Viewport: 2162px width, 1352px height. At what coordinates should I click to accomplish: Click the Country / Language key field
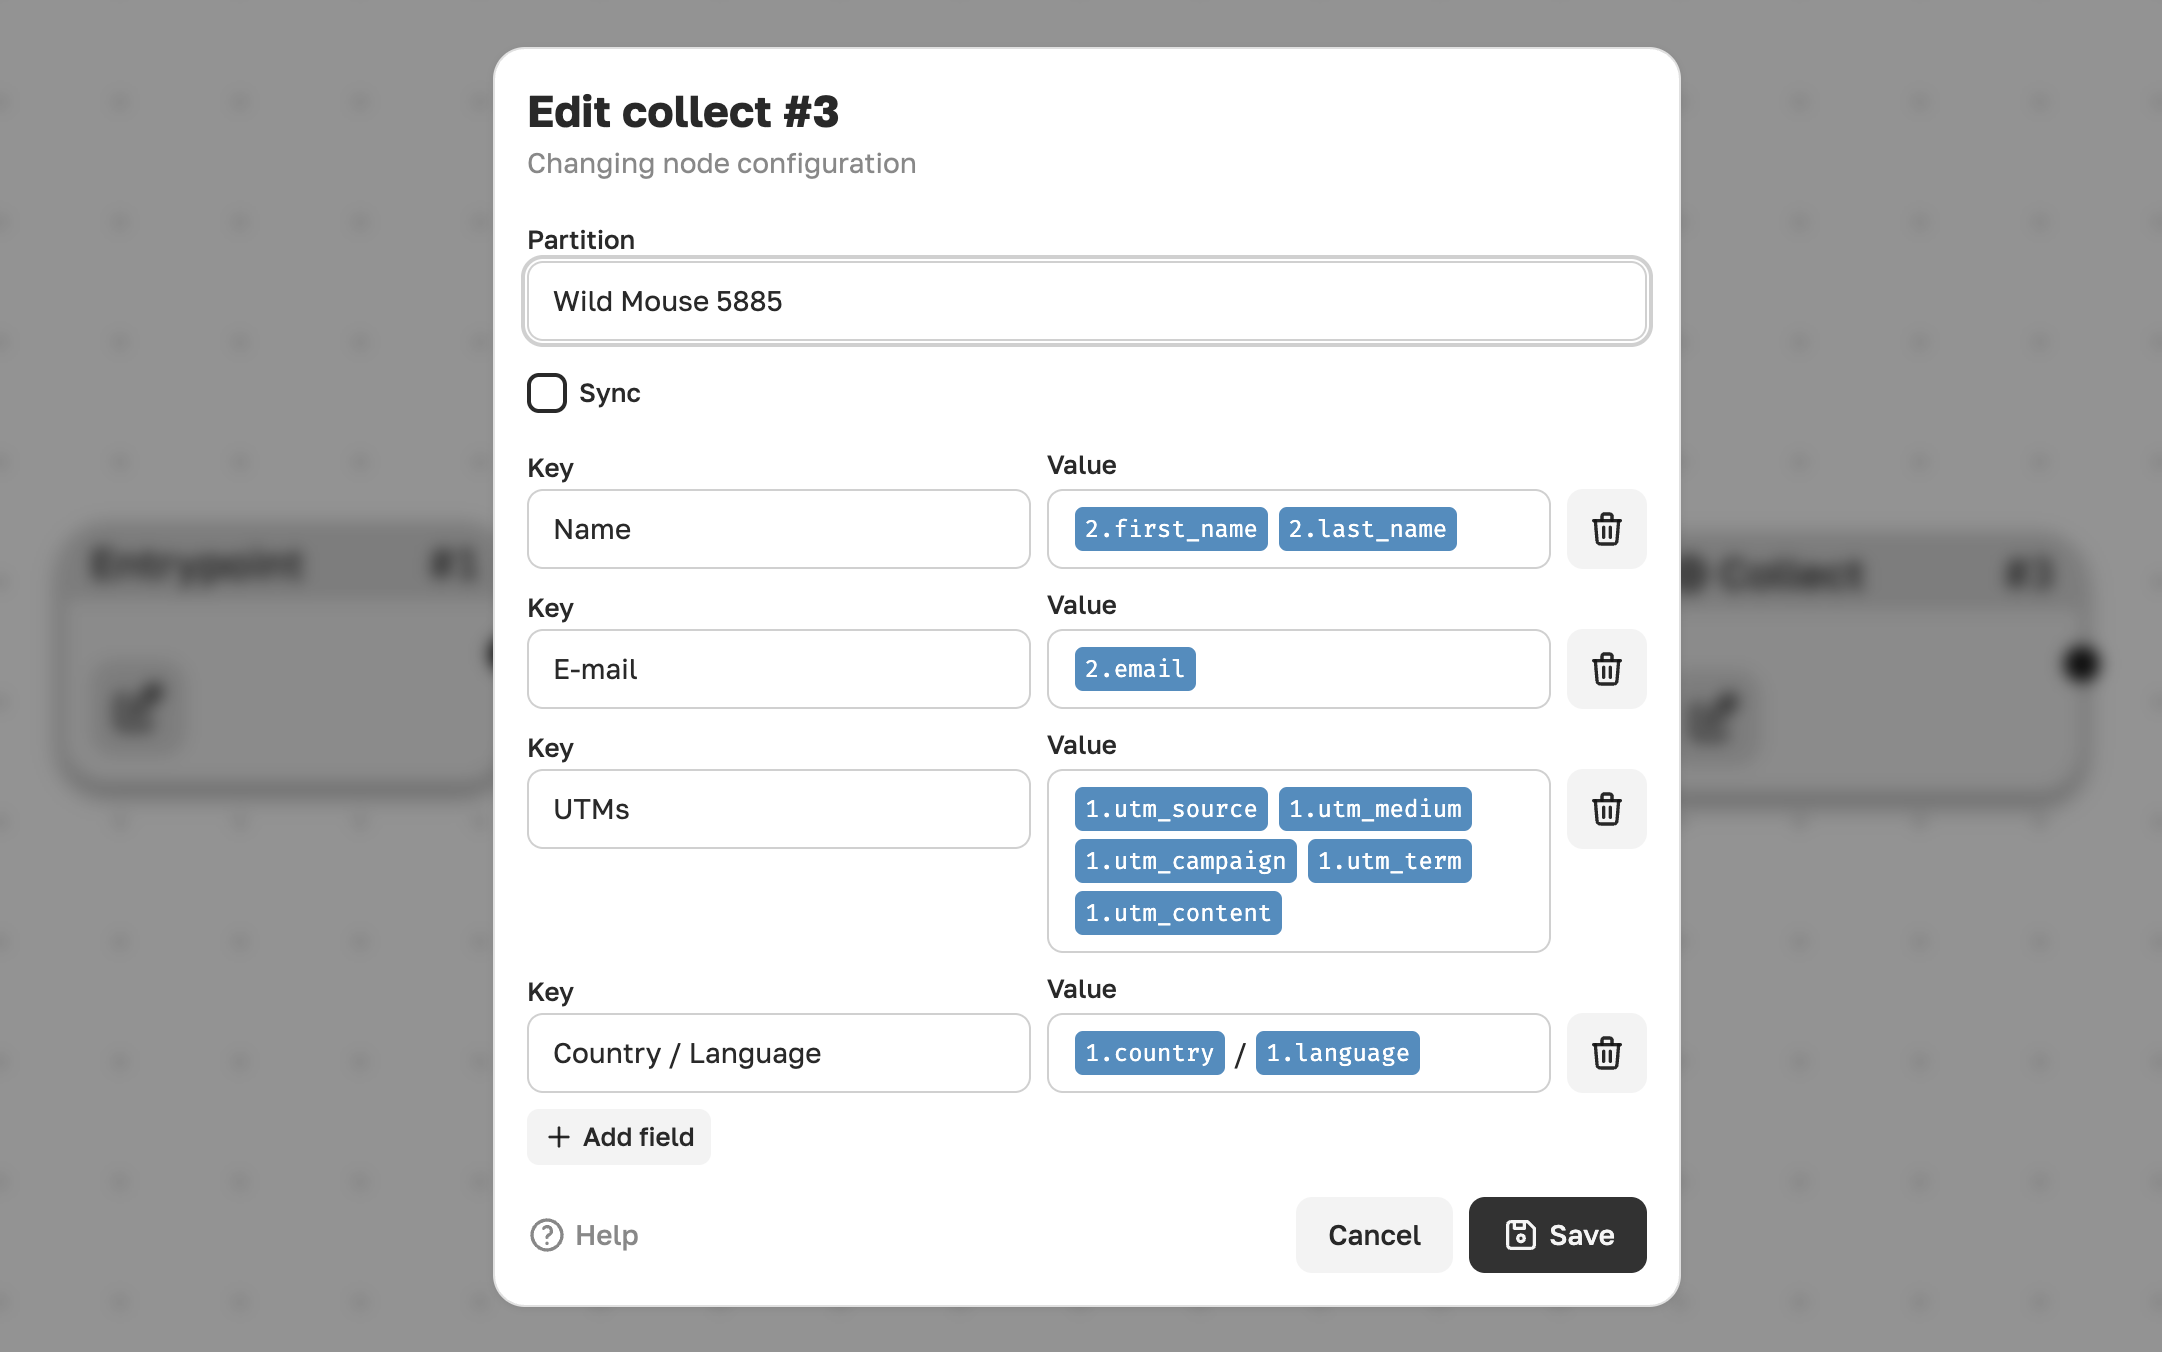[779, 1053]
